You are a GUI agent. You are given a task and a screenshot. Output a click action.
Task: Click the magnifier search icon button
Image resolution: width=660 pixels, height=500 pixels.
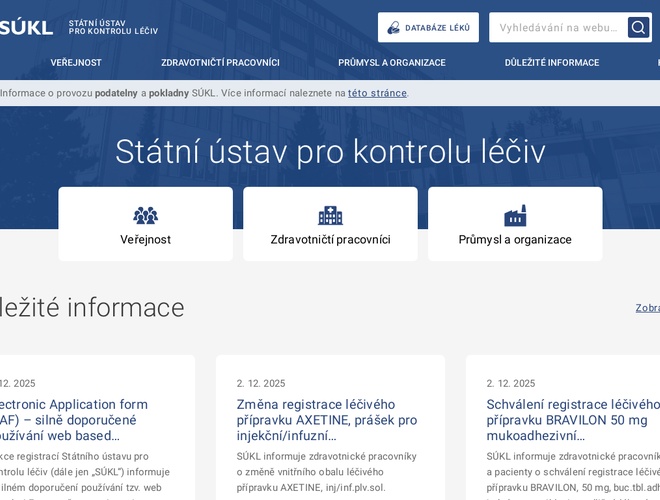638,27
